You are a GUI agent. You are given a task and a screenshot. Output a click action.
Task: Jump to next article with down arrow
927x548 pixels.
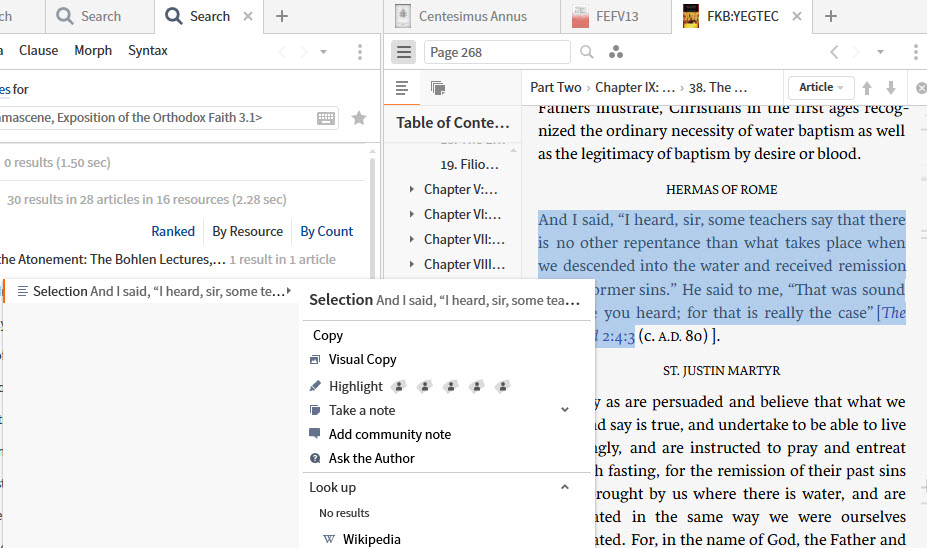[890, 88]
